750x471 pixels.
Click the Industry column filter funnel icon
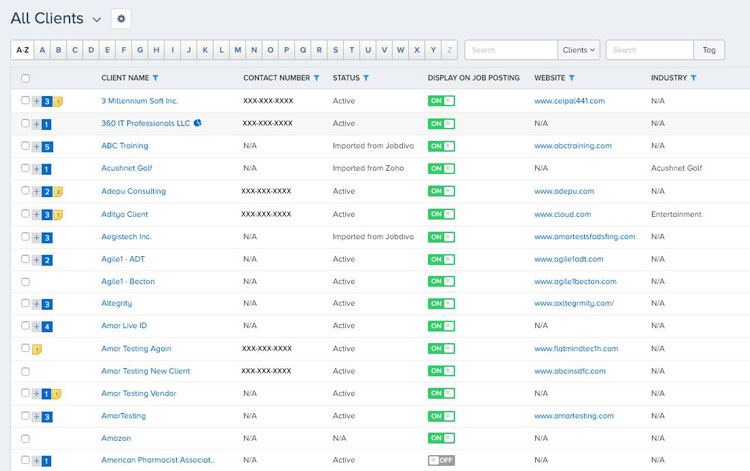(x=694, y=78)
